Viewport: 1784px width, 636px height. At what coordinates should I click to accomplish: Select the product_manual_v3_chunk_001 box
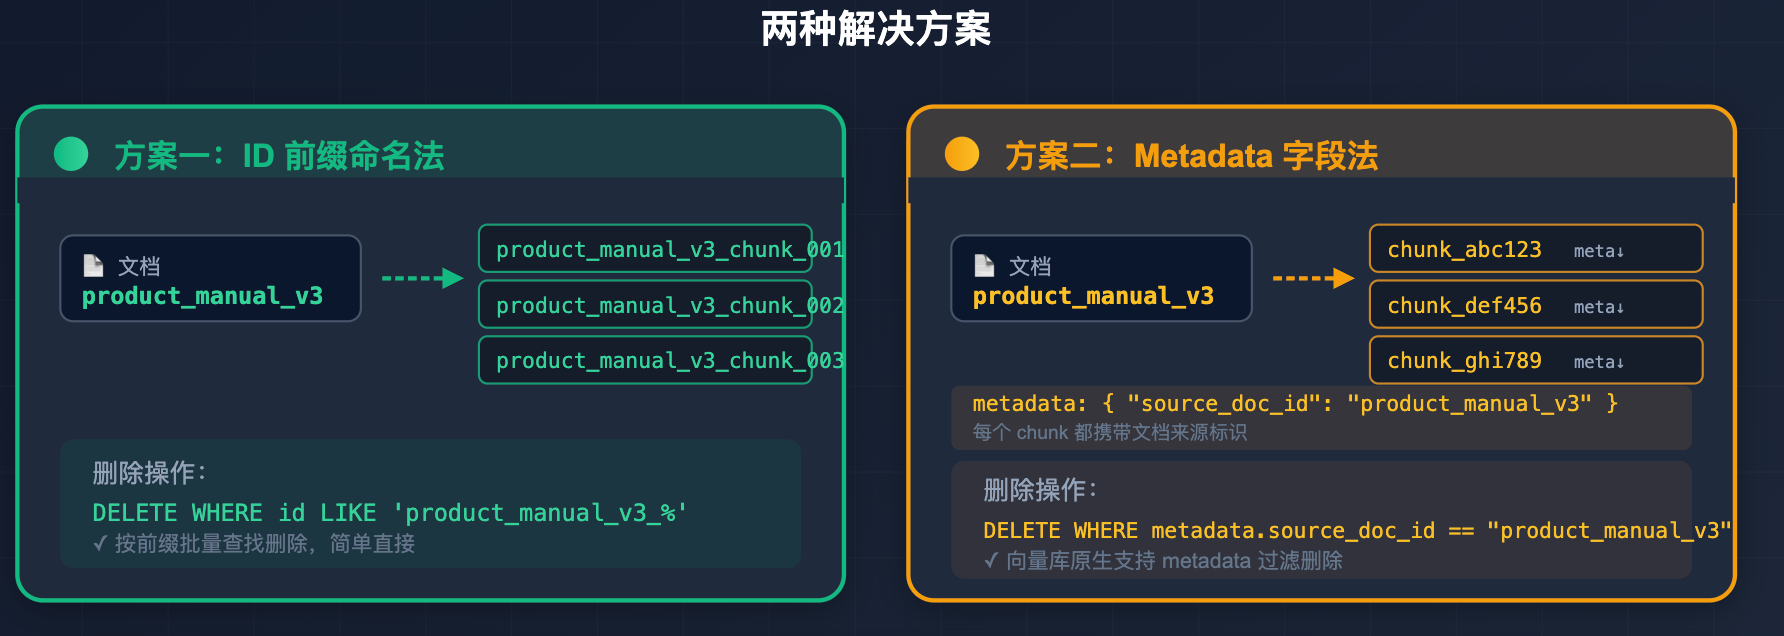(x=646, y=249)
